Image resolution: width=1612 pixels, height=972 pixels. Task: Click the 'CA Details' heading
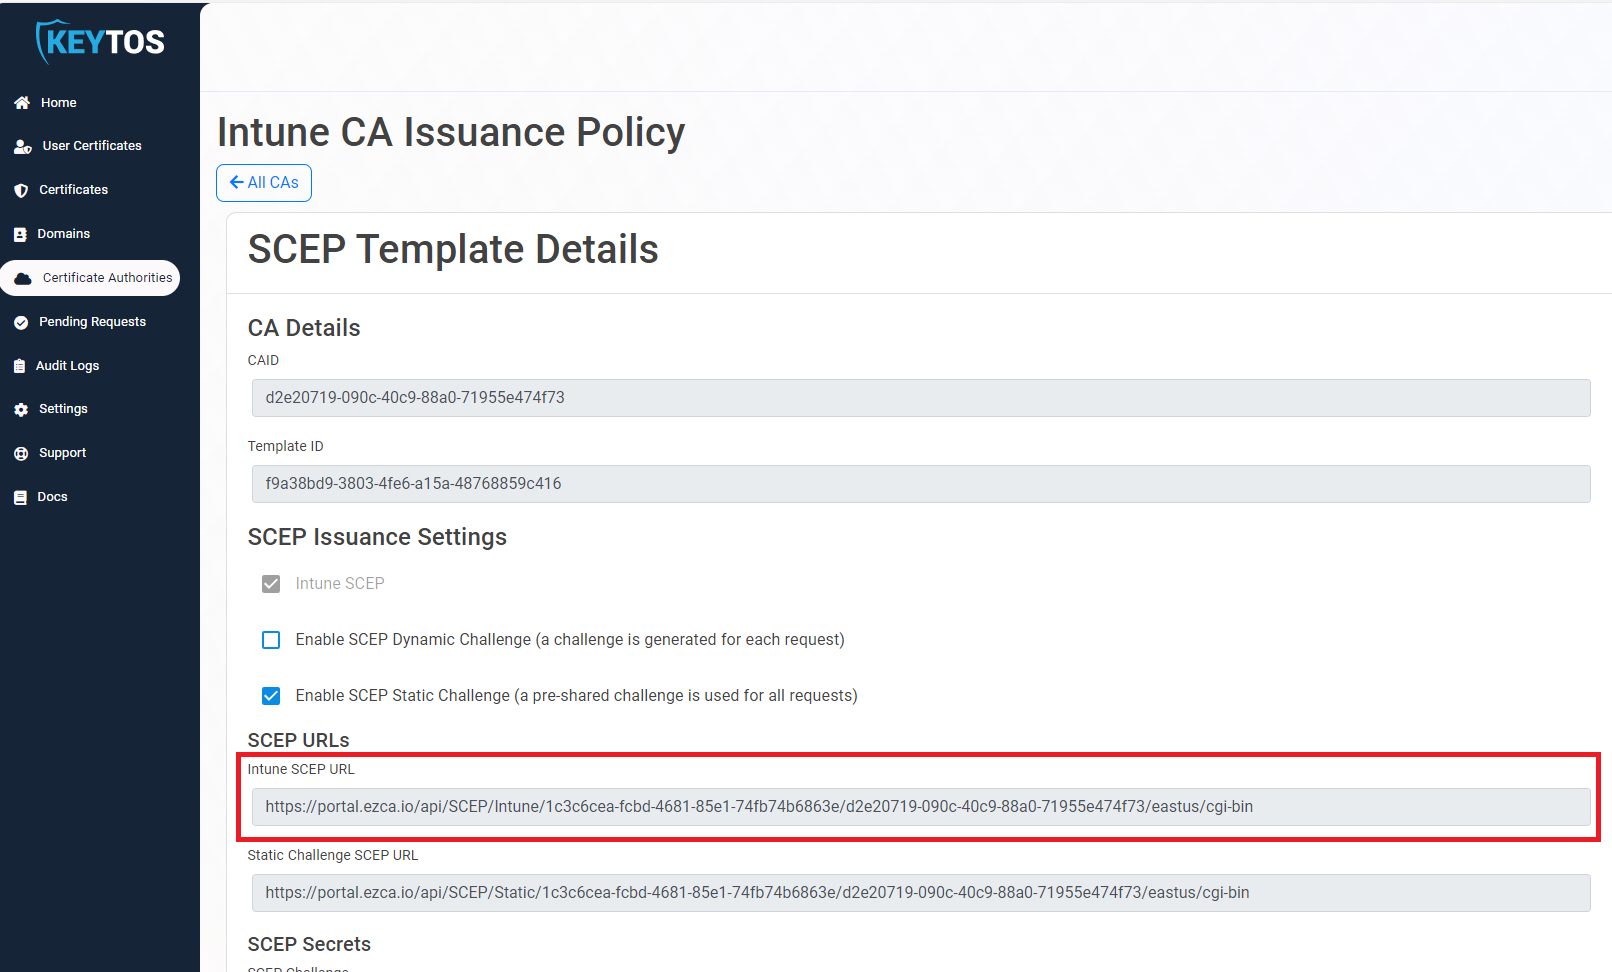point(304,328)
